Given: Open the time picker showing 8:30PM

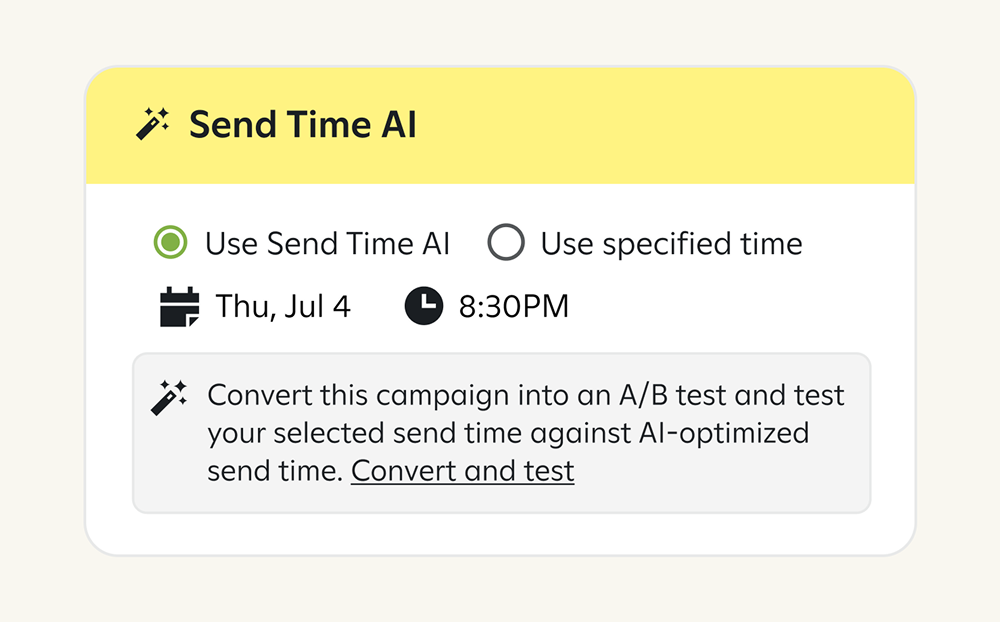Looking at the screenshot, I should click(513, 306).
